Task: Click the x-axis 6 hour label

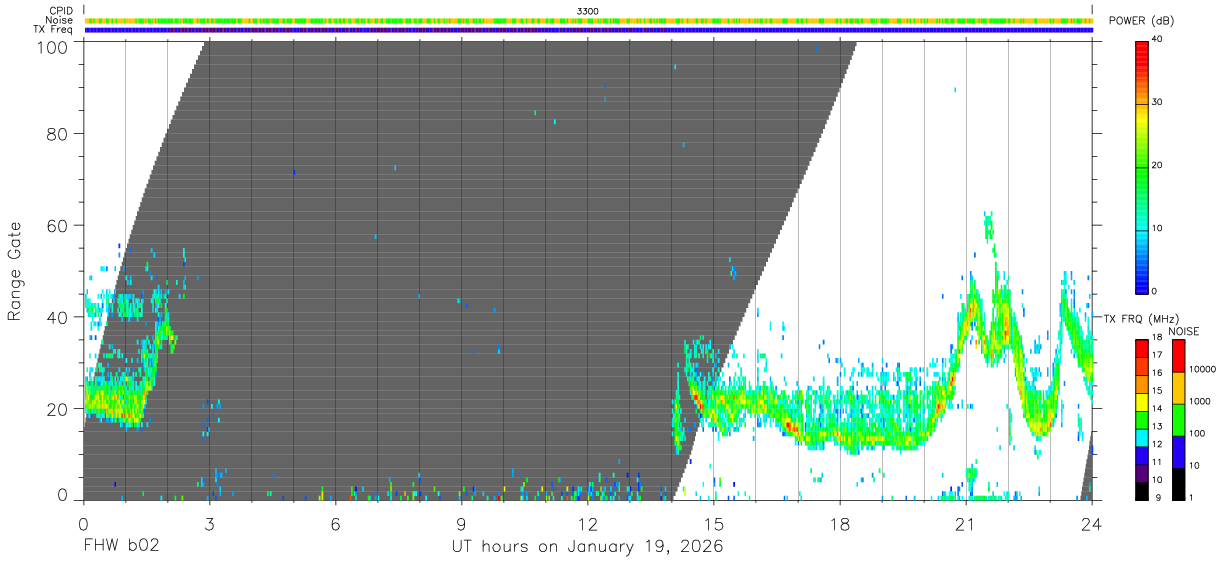Action: coord(335,524)
